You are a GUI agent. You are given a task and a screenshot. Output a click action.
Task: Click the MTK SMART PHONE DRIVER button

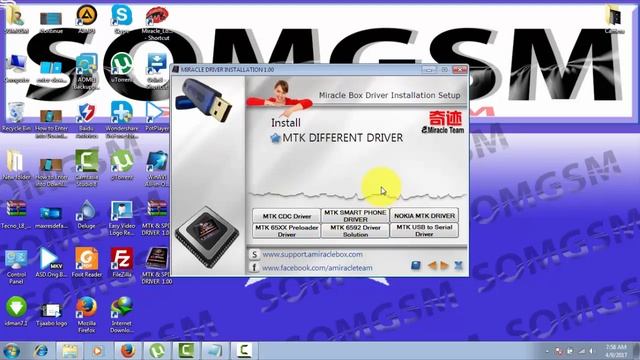point(355,216)
